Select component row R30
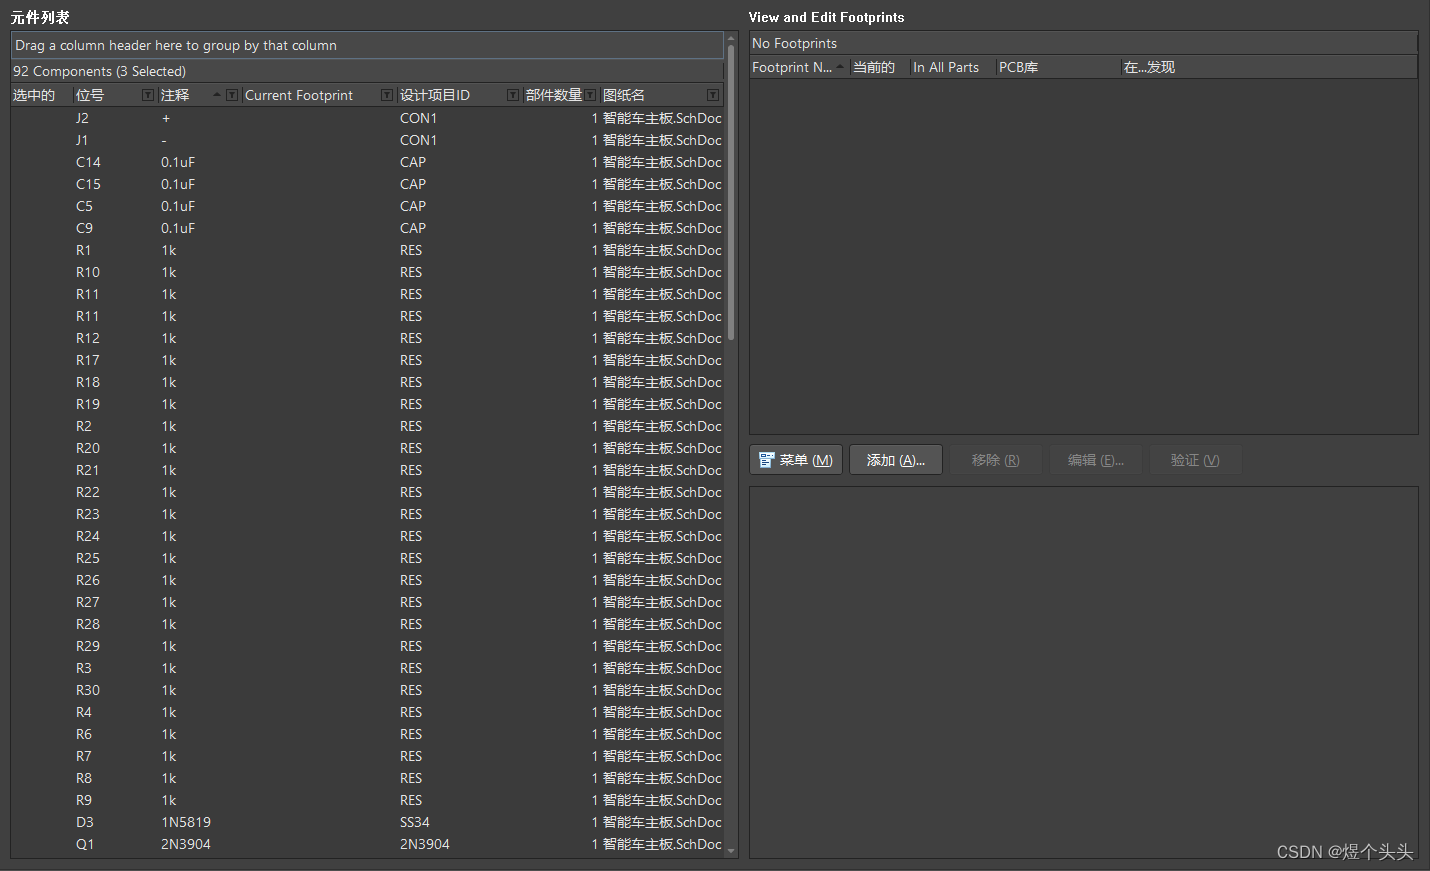This screenshot has height=871, width=1430. click(x=367, y=690)
